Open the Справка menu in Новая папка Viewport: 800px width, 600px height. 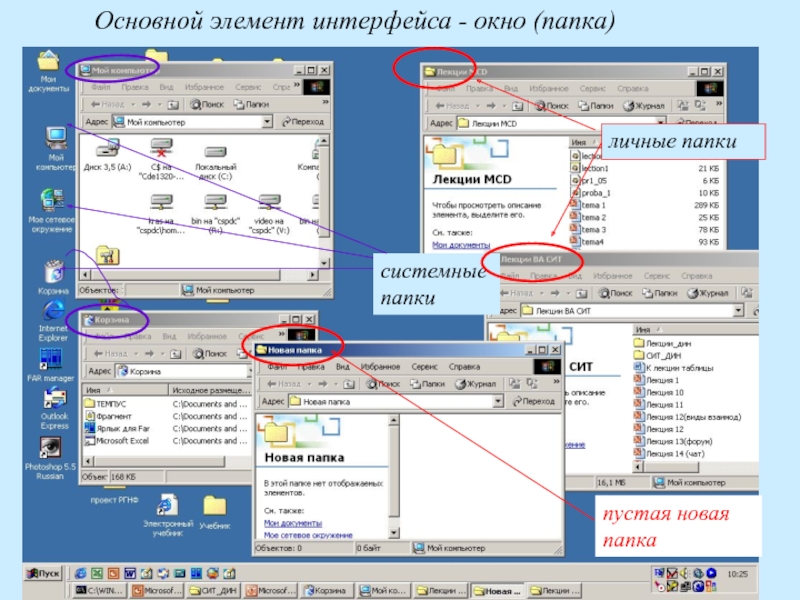[464, 366]
